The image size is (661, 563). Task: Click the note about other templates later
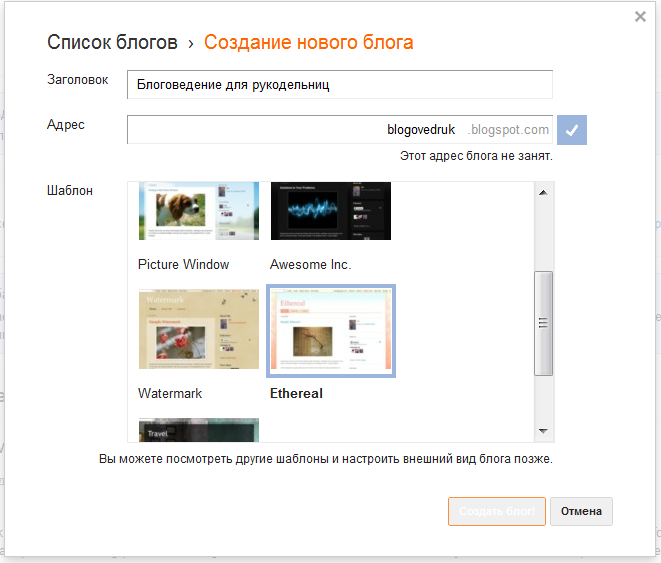click(325, 459)
